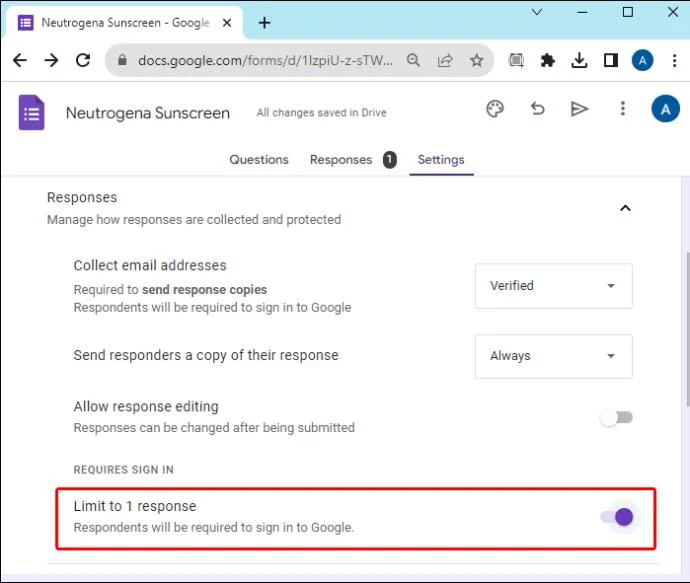The image size is (690, 583).
Task: Toggle the browser side panel icon
Action: point(611,60)
